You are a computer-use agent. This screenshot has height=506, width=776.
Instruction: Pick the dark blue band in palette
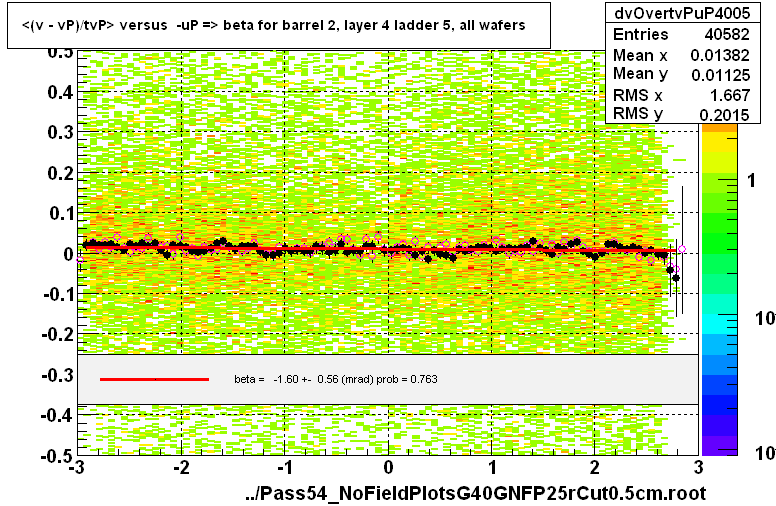[x=720, y=405]
